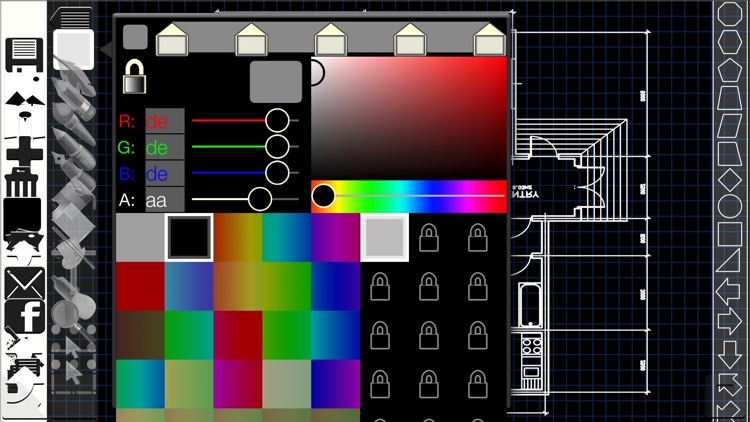The width and height of the screenshot is (750, 422).
Task: Click the alpha channel slider handle
Action: coord(260,199)
